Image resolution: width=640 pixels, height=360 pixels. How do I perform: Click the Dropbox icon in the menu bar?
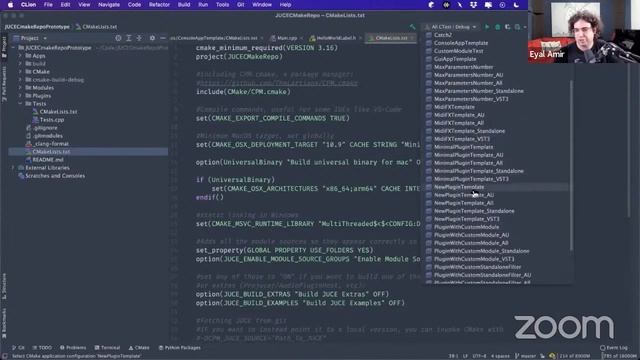(473, 5)
